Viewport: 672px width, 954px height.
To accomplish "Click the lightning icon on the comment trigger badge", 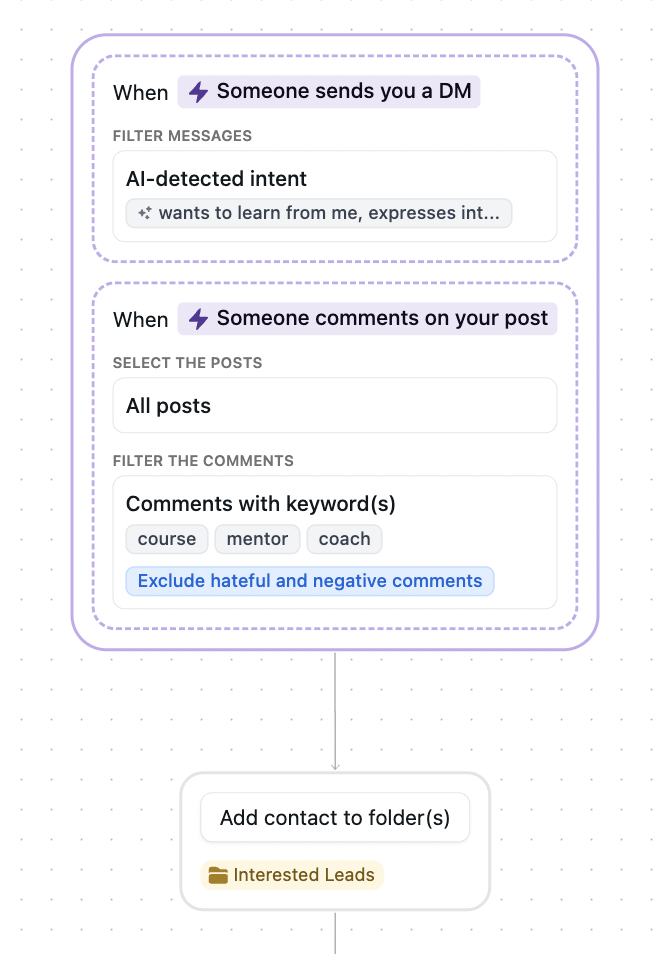I will tap(199, 318).
